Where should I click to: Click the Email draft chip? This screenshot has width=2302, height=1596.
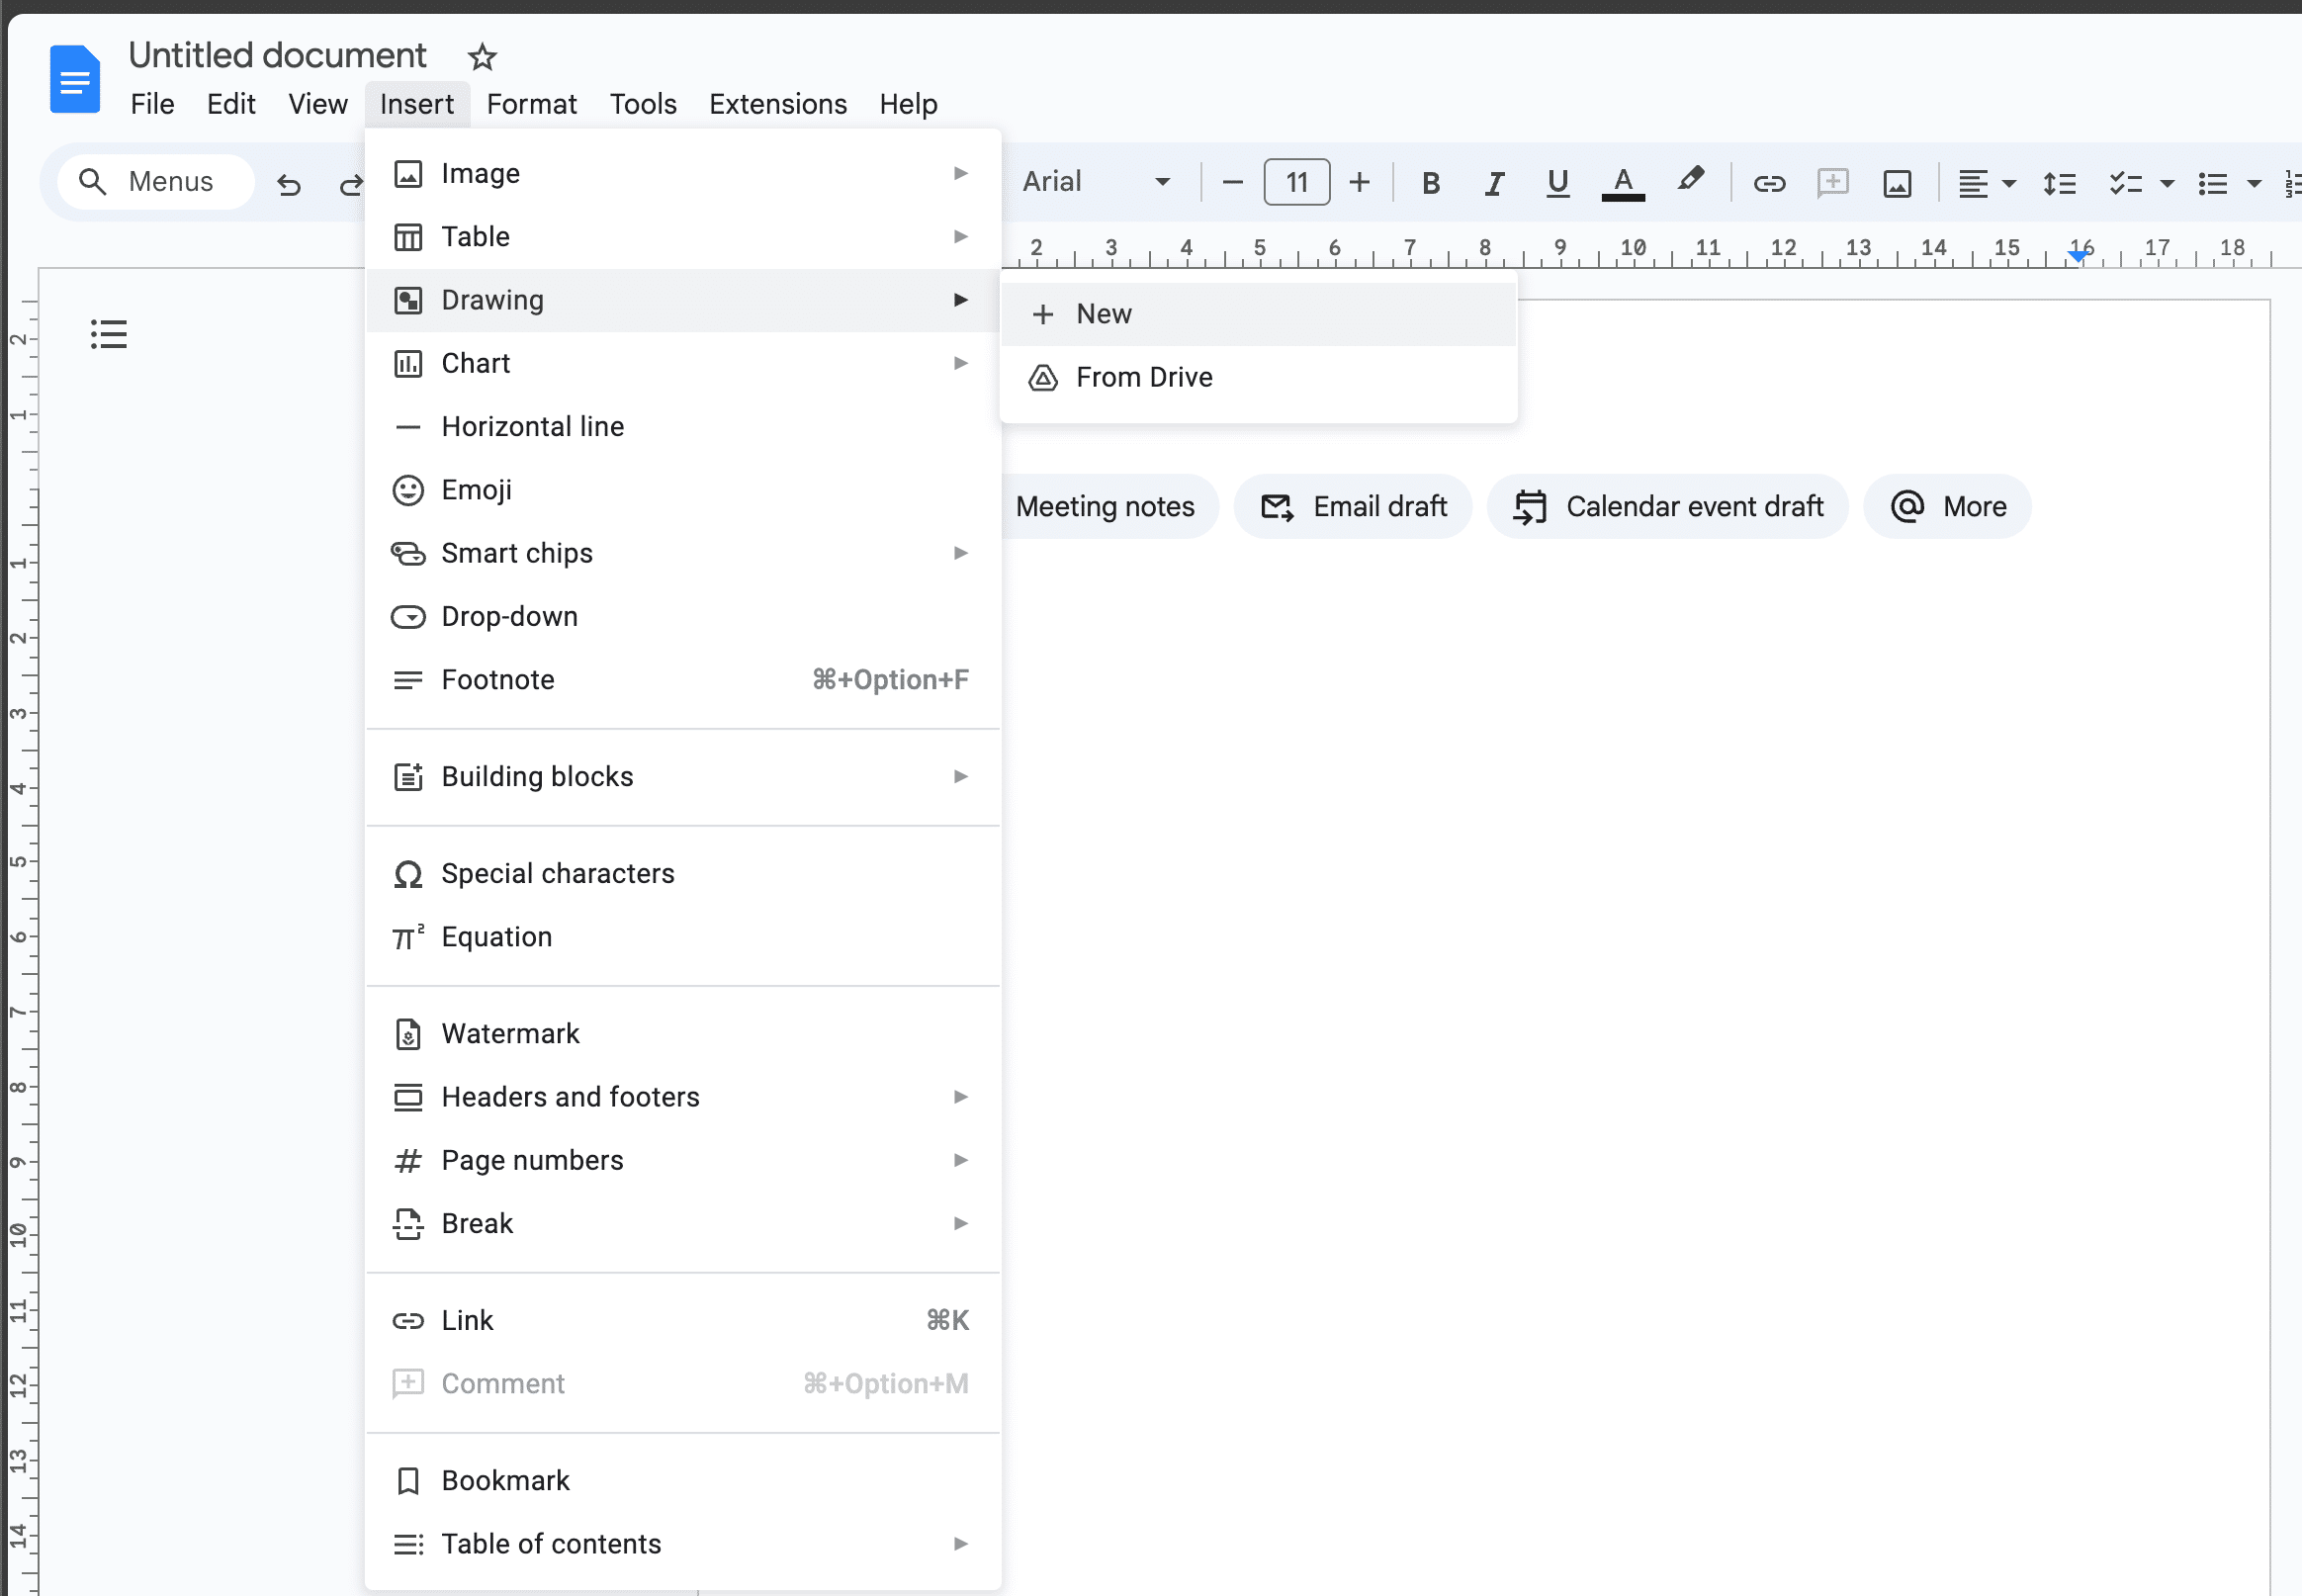(1353, 507)
